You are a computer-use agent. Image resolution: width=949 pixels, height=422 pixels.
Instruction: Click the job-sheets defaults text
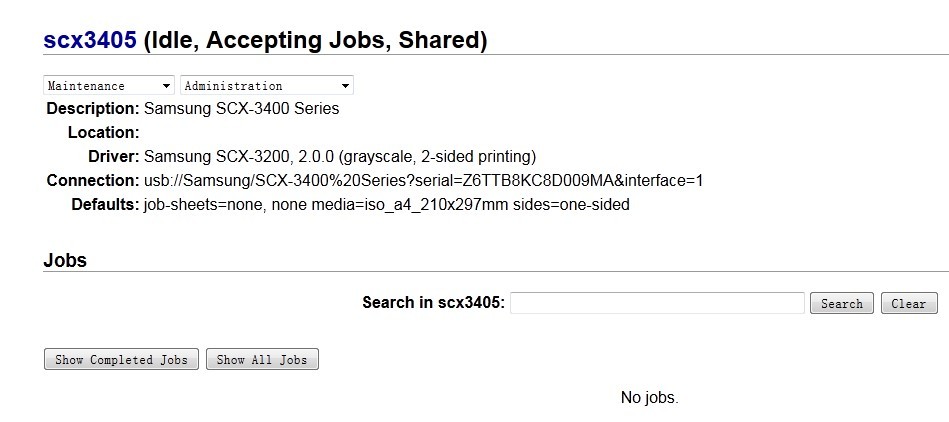[386, 205]
